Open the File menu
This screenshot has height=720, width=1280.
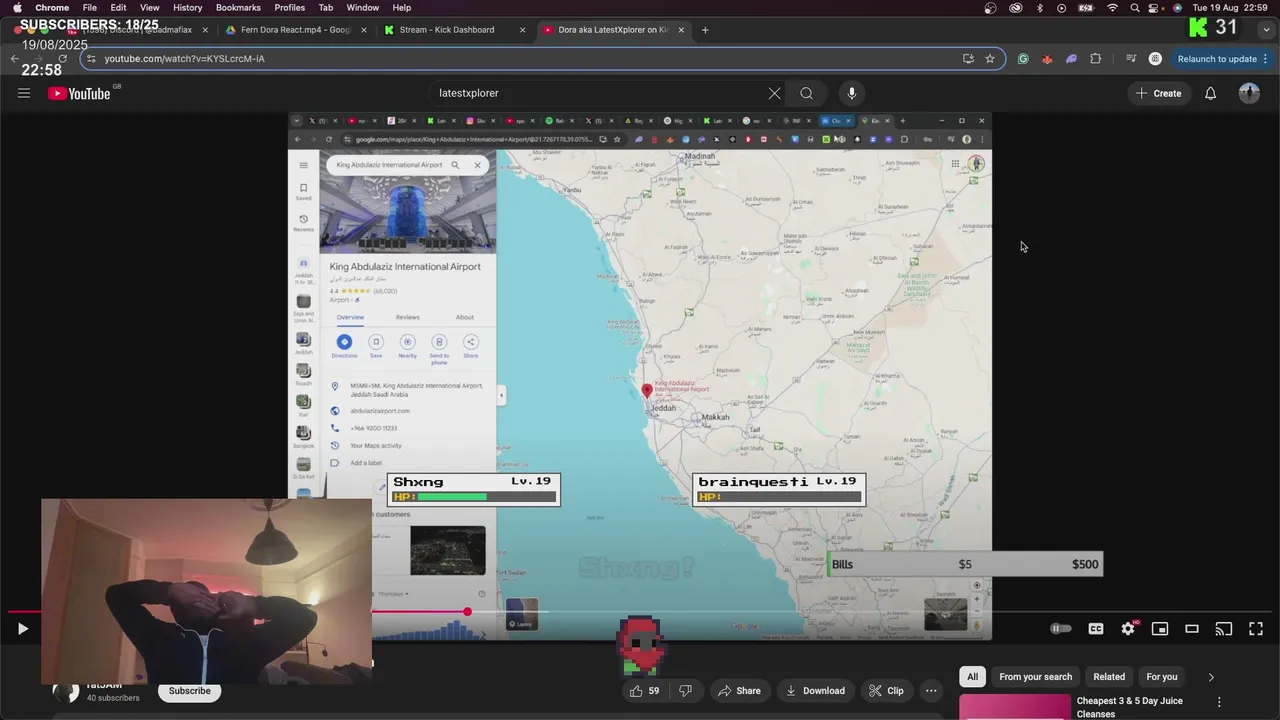(x=90, y=8)
